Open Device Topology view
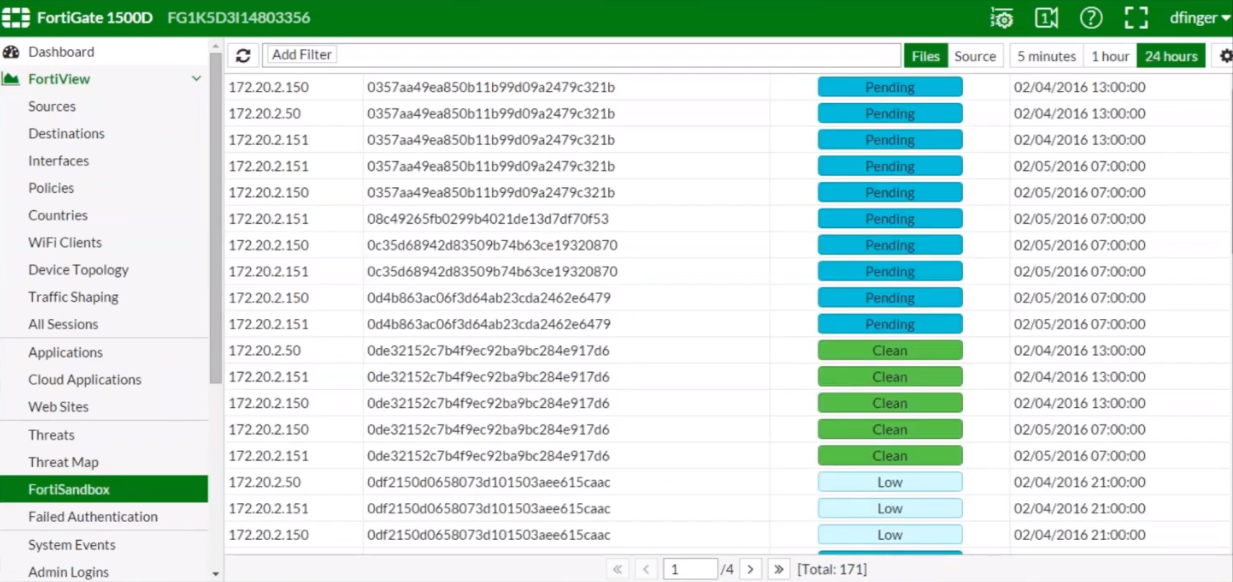This screenshot has height=582, width=1233. (78, 269)
